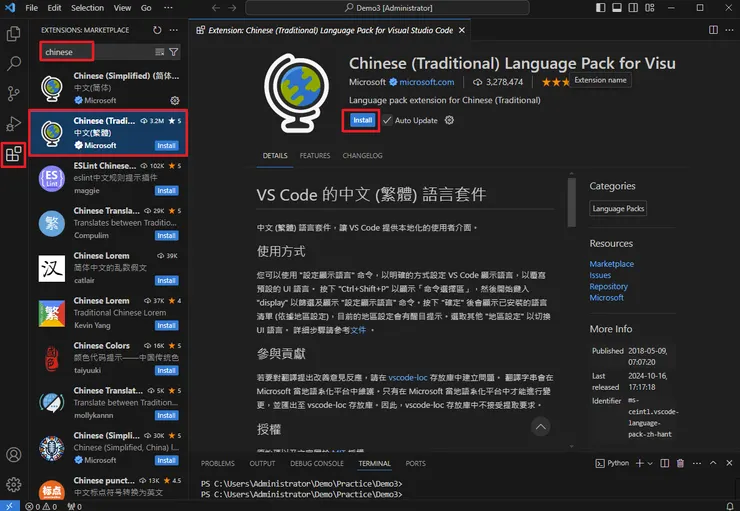Switch to DEBUG CONSOLE panel tab
The image size is (740, 511).
[317, 463]
